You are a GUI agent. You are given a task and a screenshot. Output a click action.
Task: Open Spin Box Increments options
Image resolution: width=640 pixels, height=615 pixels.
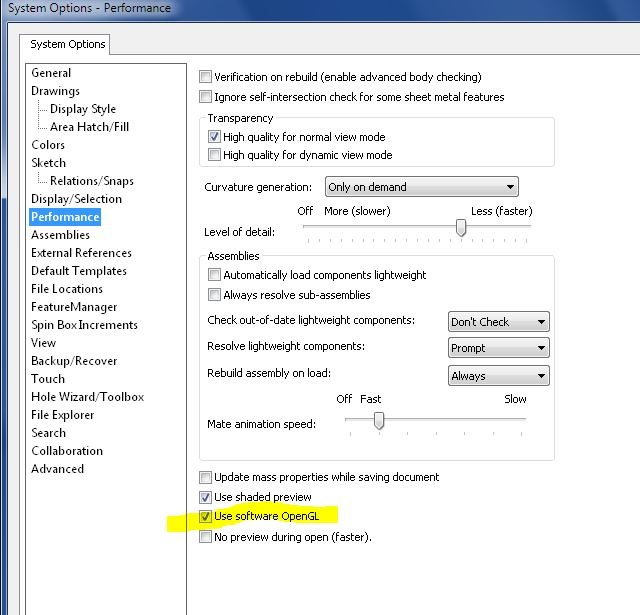coord(84,325)
